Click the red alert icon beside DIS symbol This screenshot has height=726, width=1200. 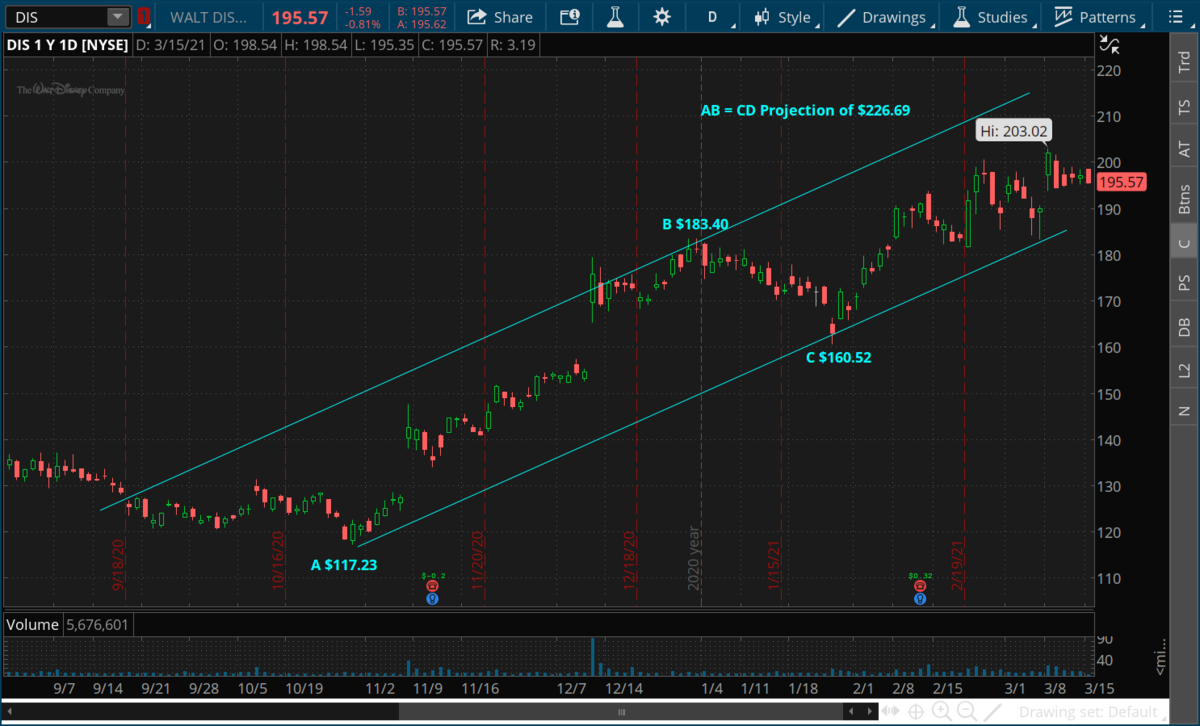(x=145, y=17)
